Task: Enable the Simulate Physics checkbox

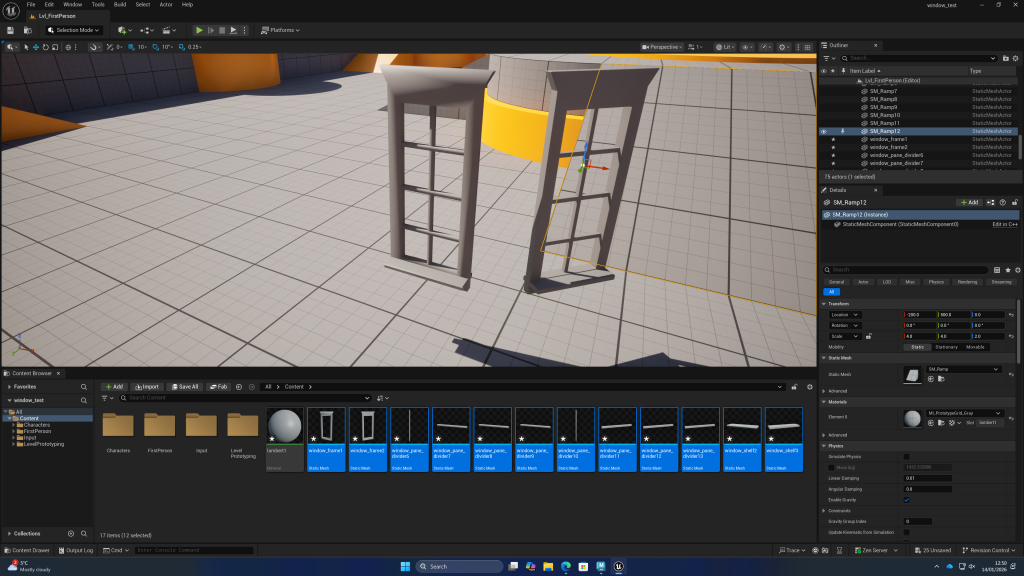Action: (907, 456)
